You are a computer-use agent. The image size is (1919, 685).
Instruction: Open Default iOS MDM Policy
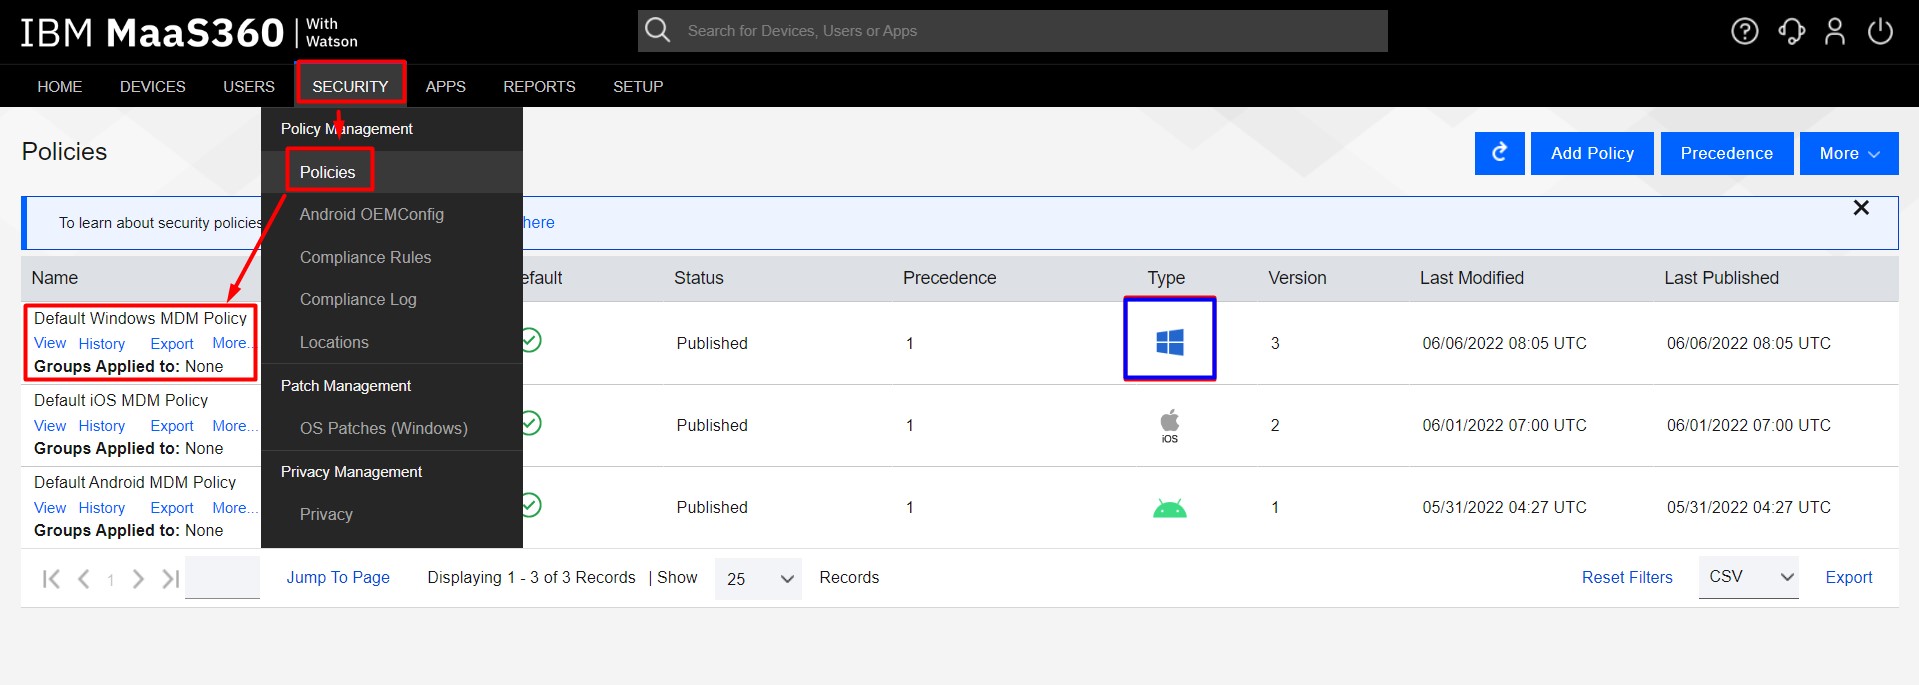(121, 400)
